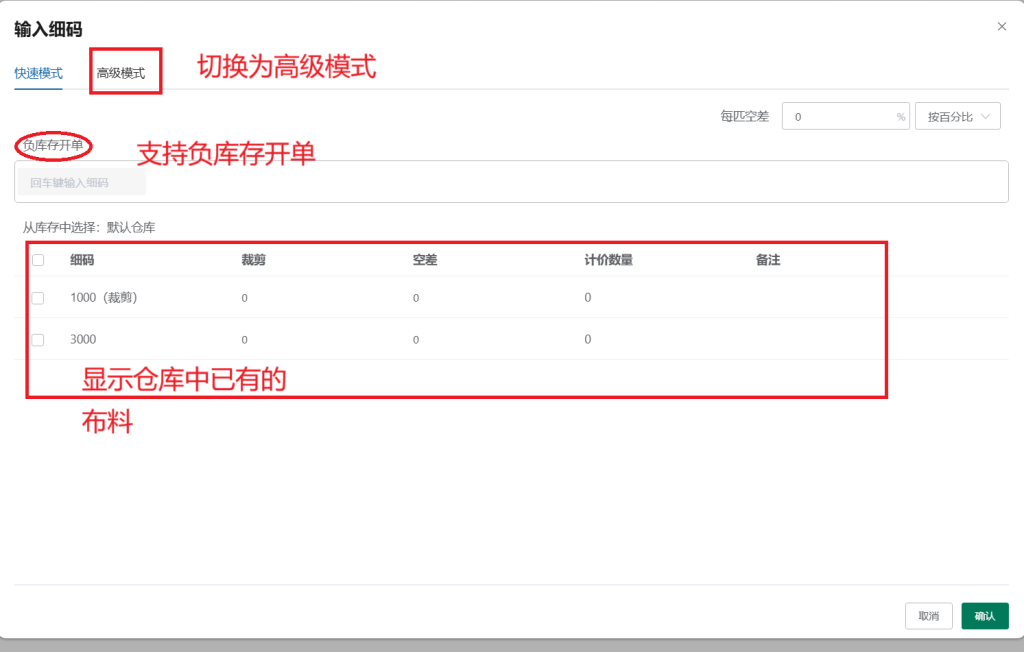Check the box for row 3000
The image size is (1024, 652).
[x=38, y=340]
